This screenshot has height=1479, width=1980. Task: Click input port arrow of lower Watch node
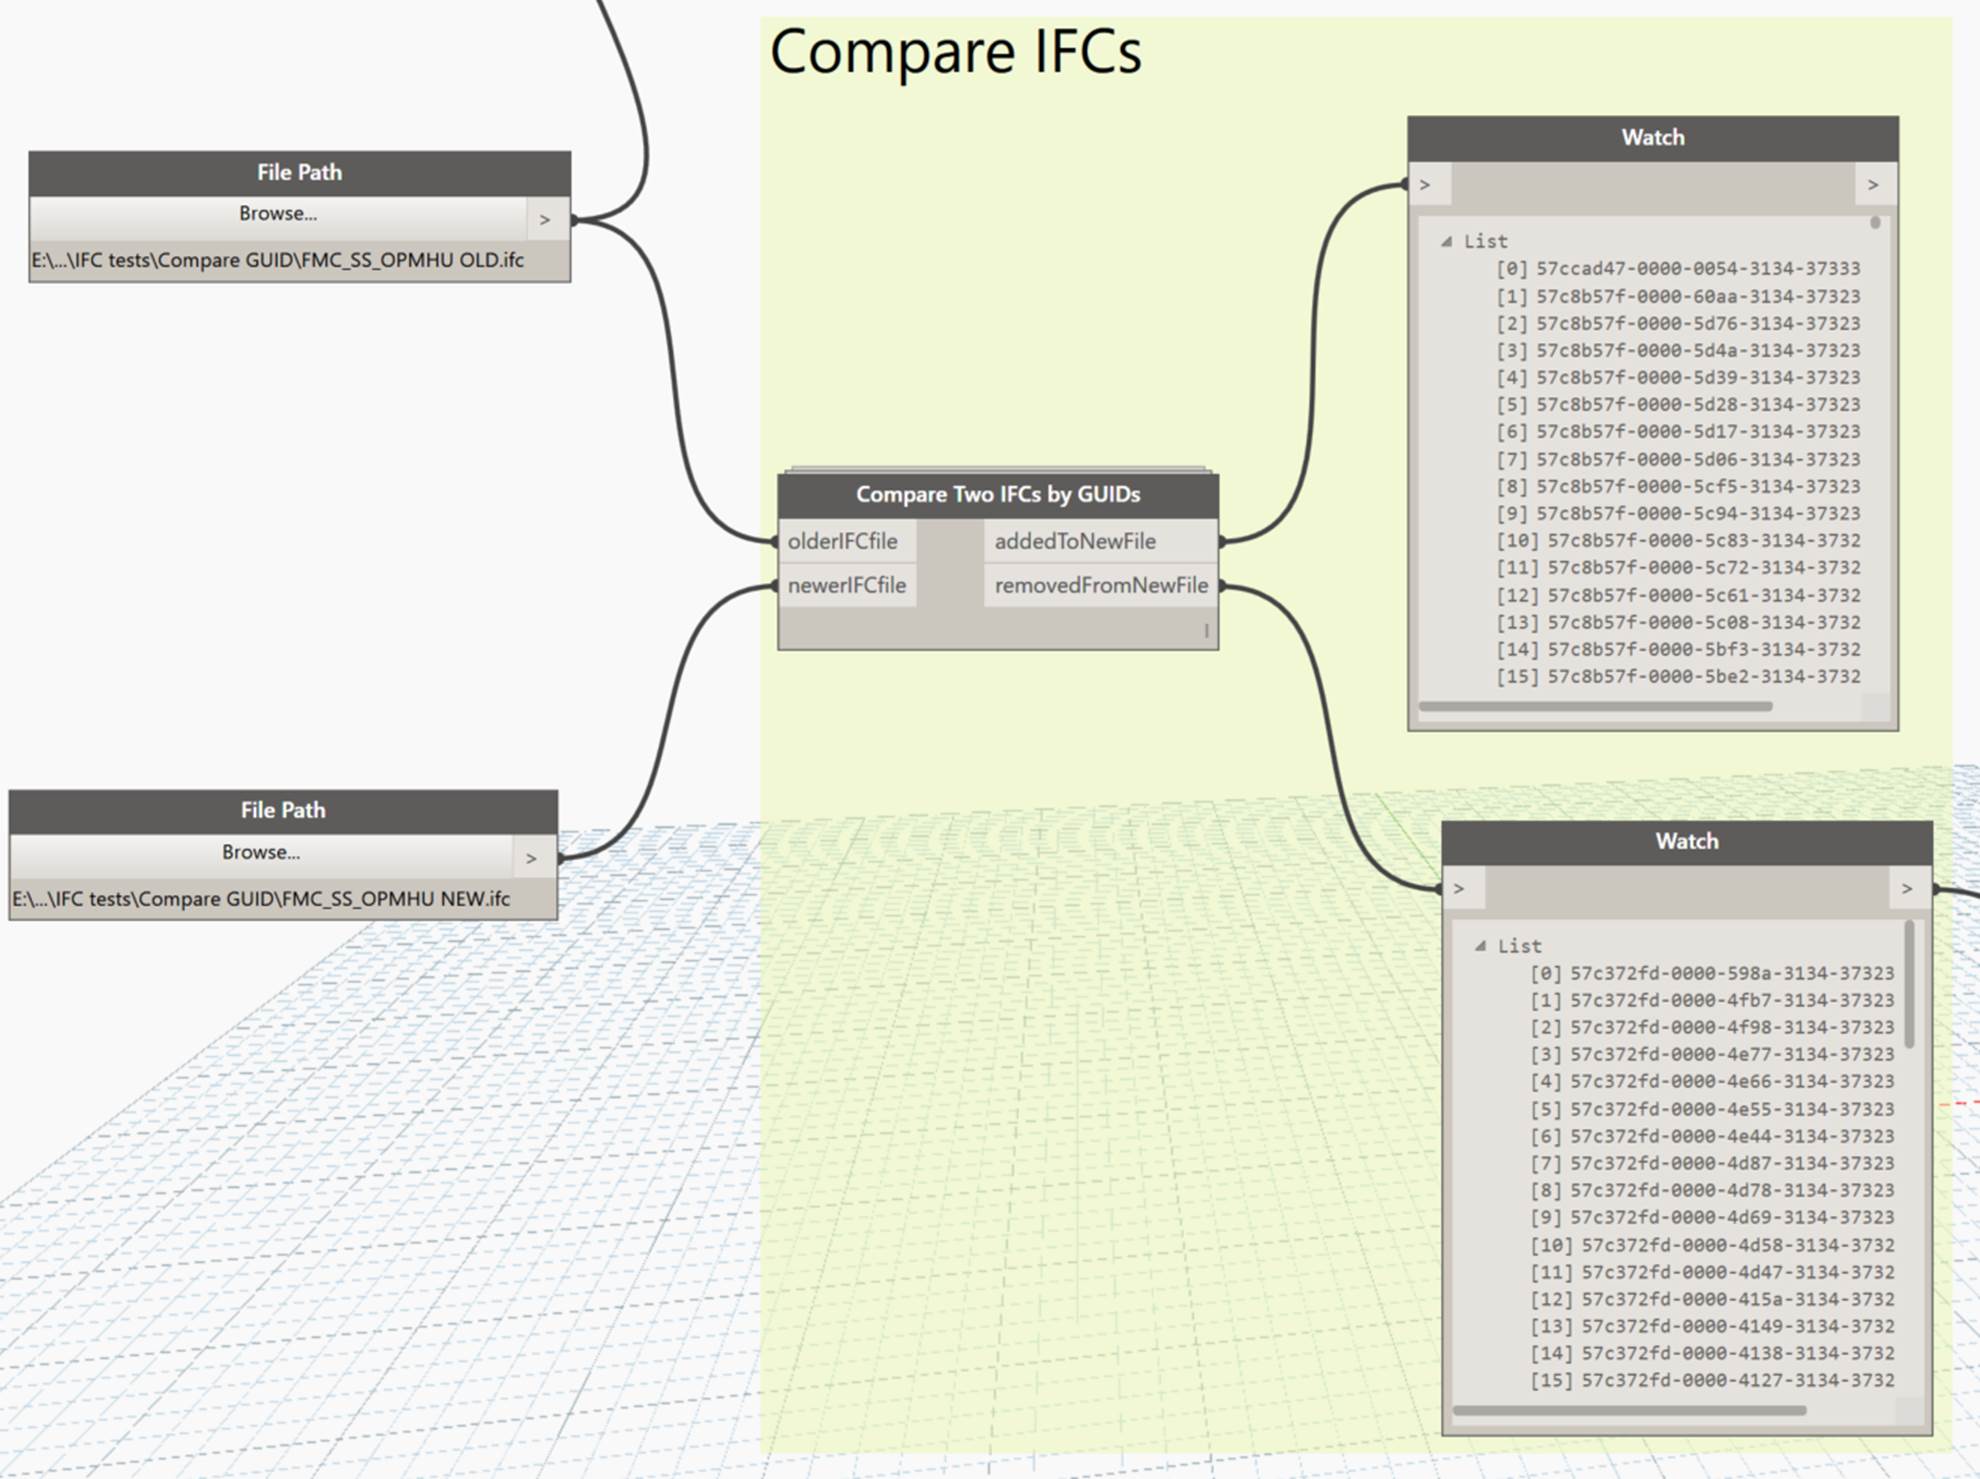1459,889
